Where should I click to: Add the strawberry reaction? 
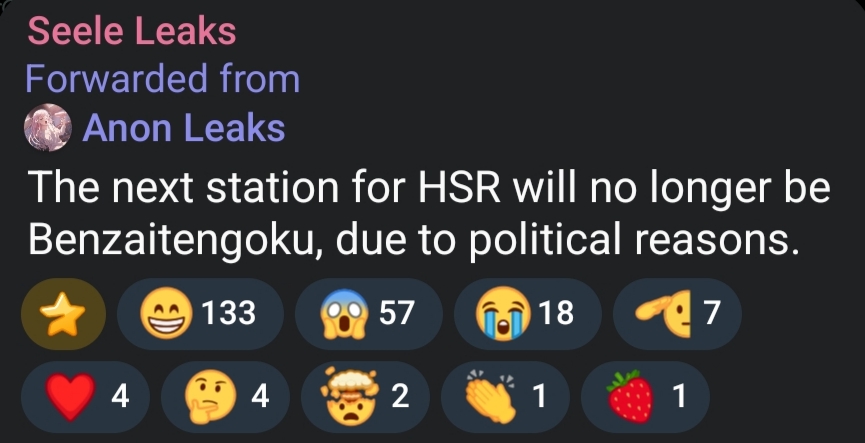[x=645, y=397]
